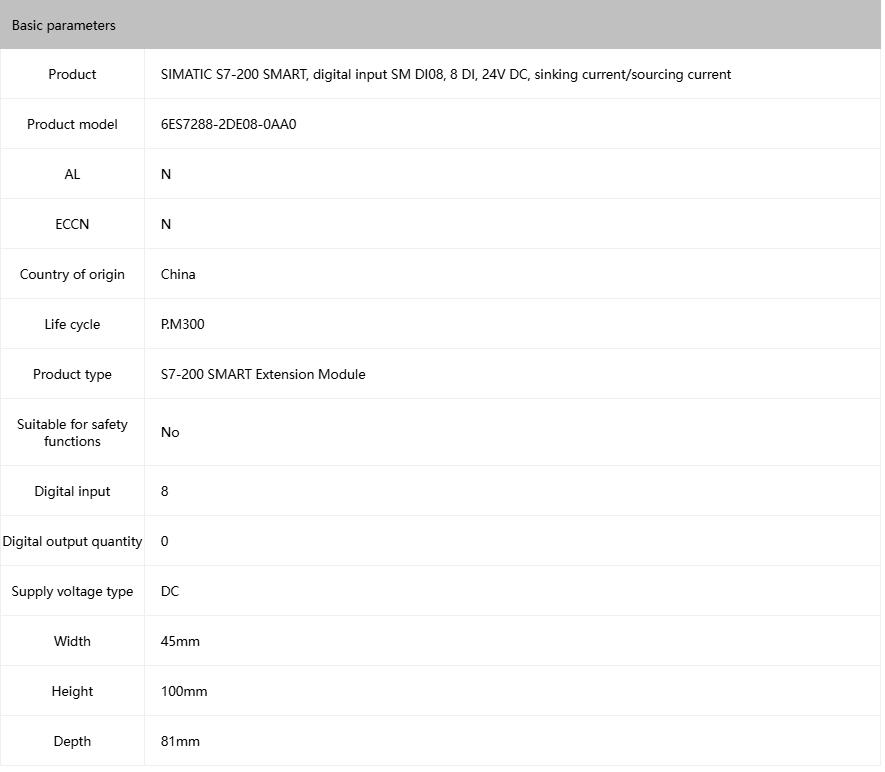
Task: Click the Life cycle value P.M300
Action: click(x=182, y=324)
